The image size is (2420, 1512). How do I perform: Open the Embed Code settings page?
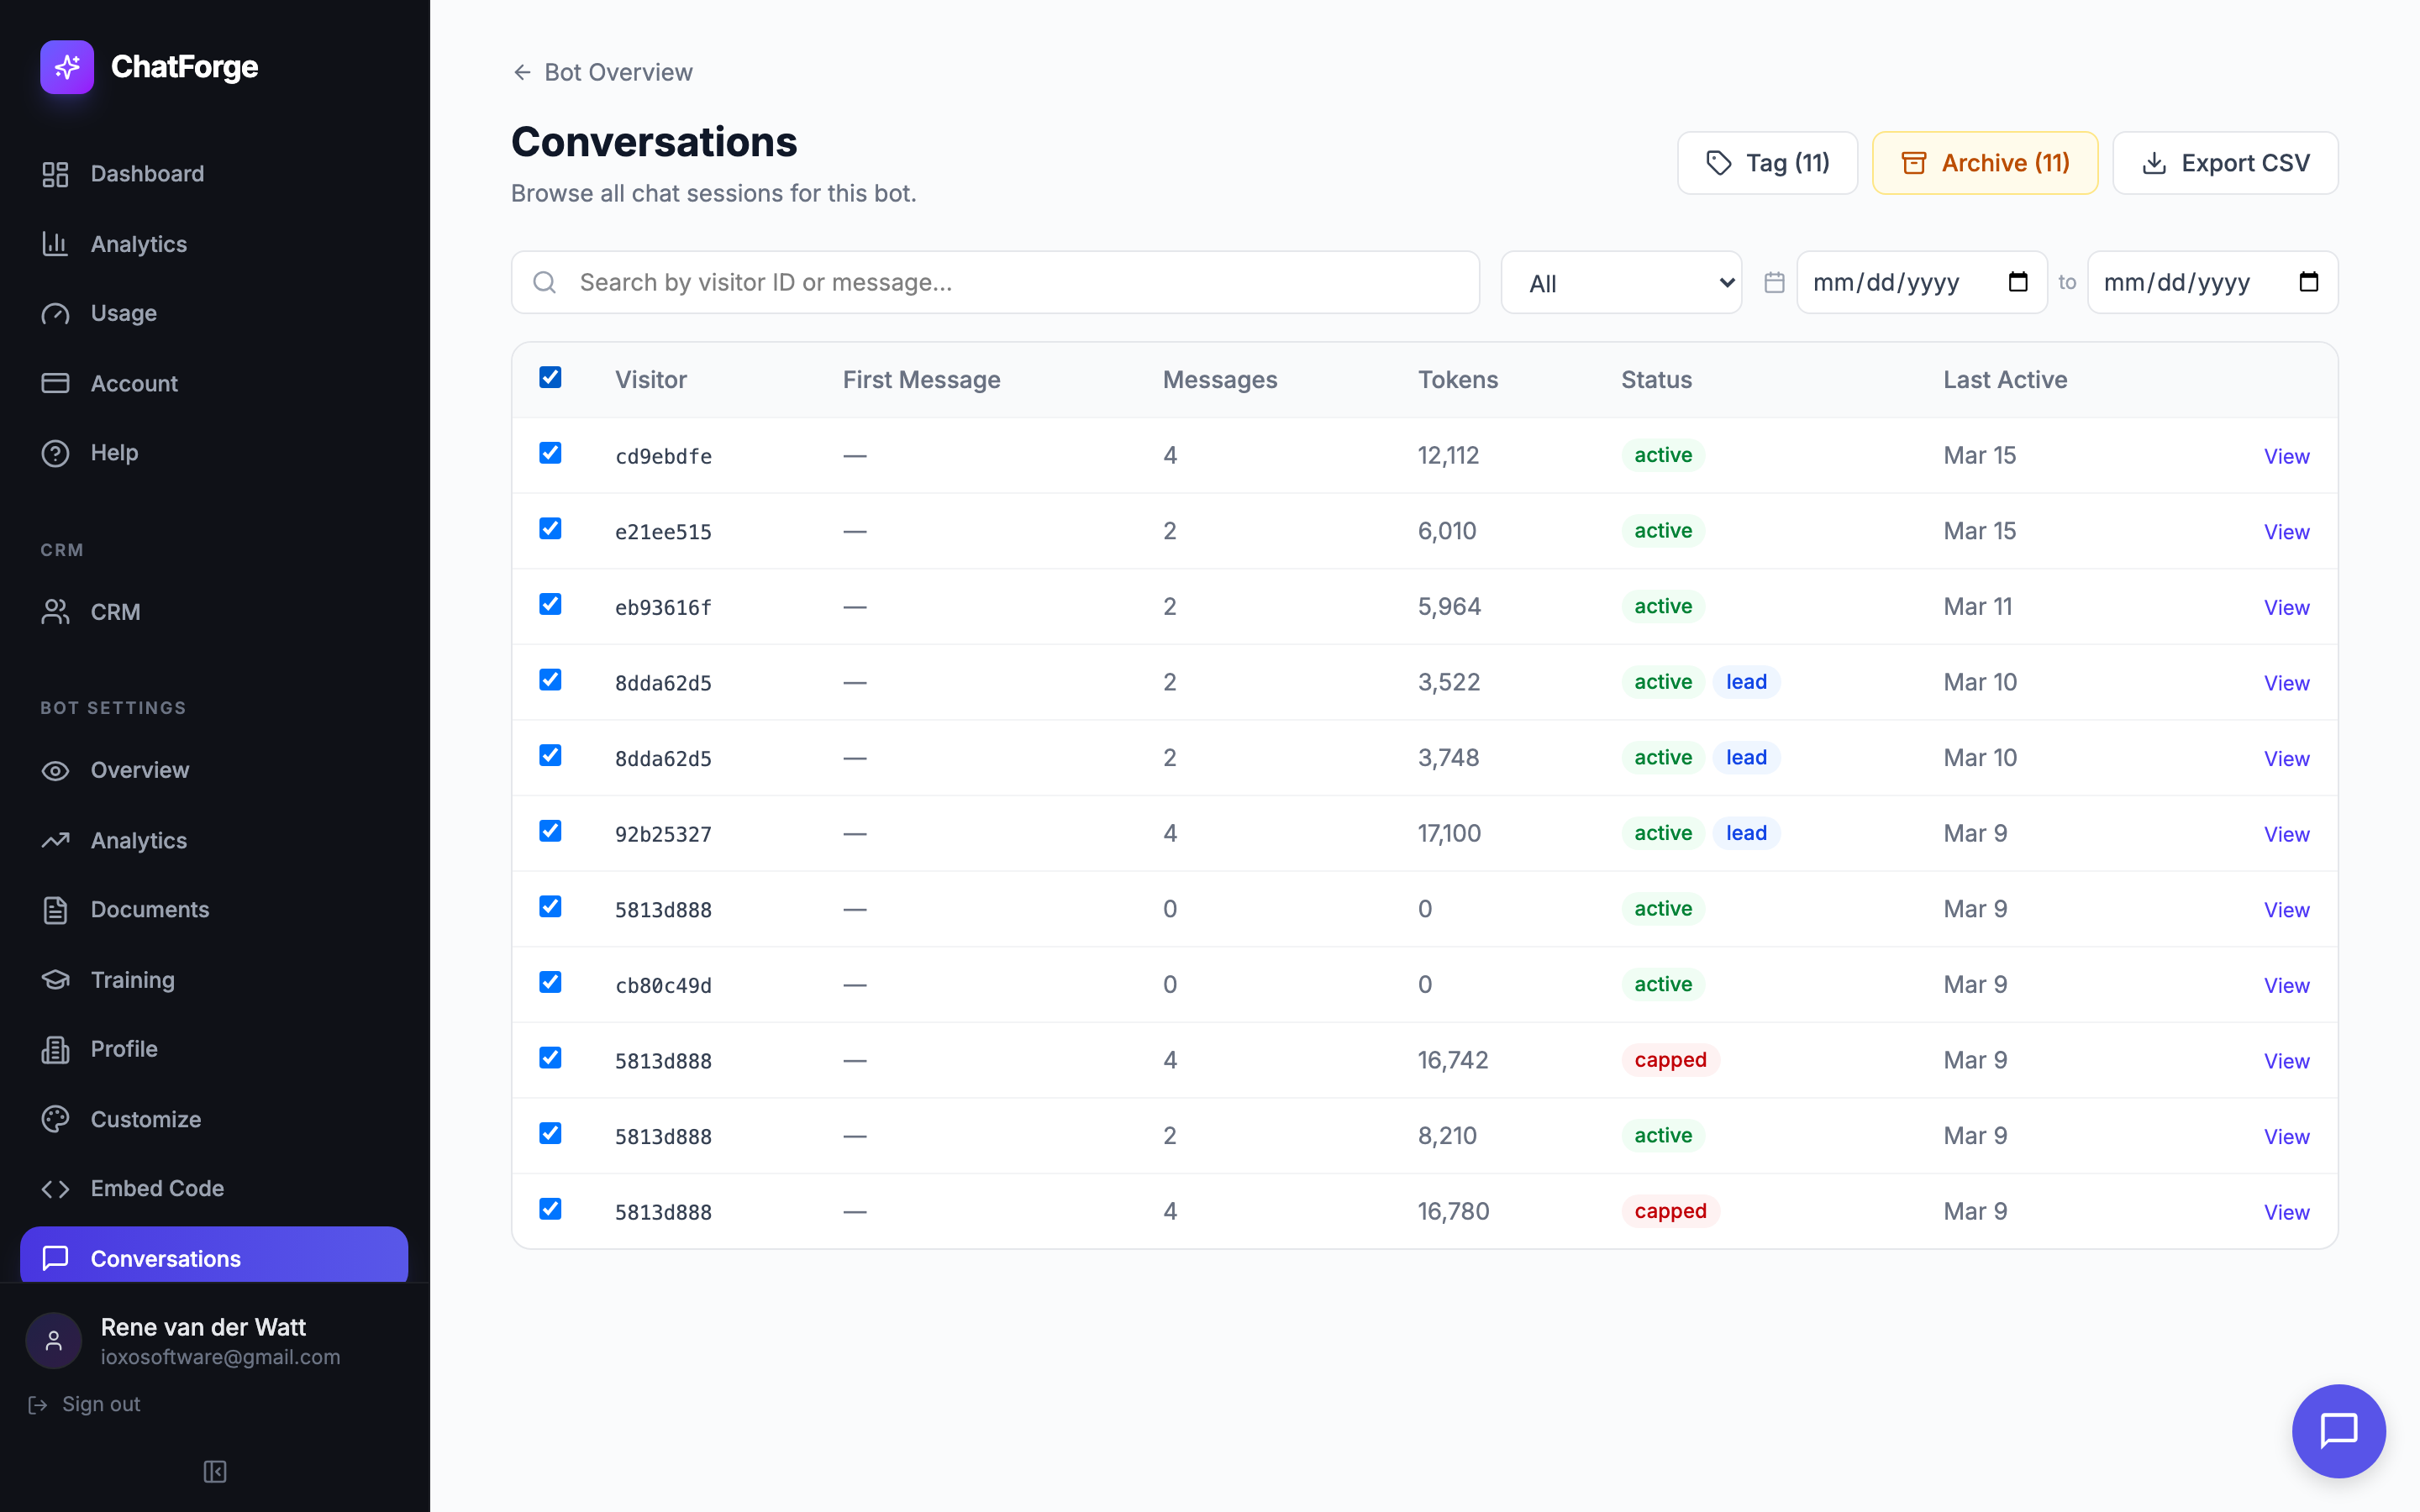coord(157,1188)
